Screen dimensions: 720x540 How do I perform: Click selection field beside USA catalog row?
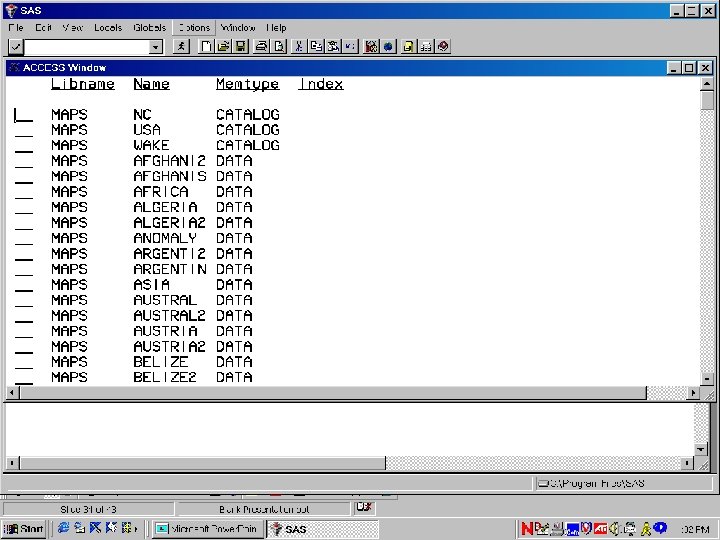pyautogui.click(x=23, y=130)
